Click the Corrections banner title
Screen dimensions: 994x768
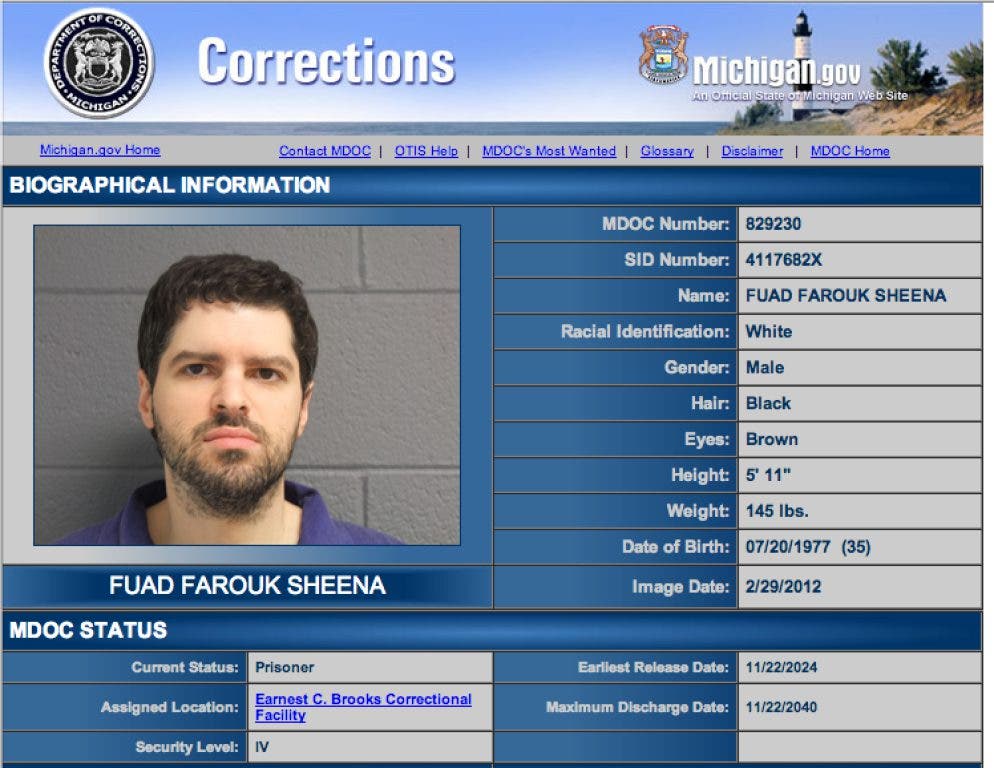pyautogui.click(x=326, y=61)
